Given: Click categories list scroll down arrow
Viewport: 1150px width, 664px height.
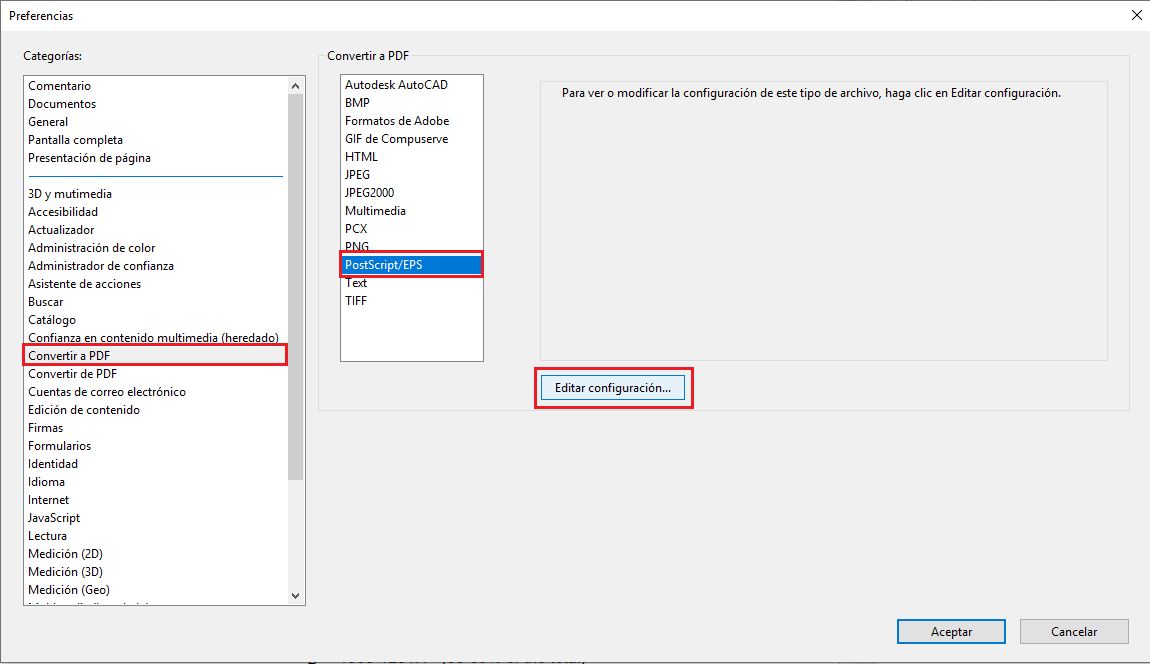Looking at the screenshot, I should [x=296, y=596].
